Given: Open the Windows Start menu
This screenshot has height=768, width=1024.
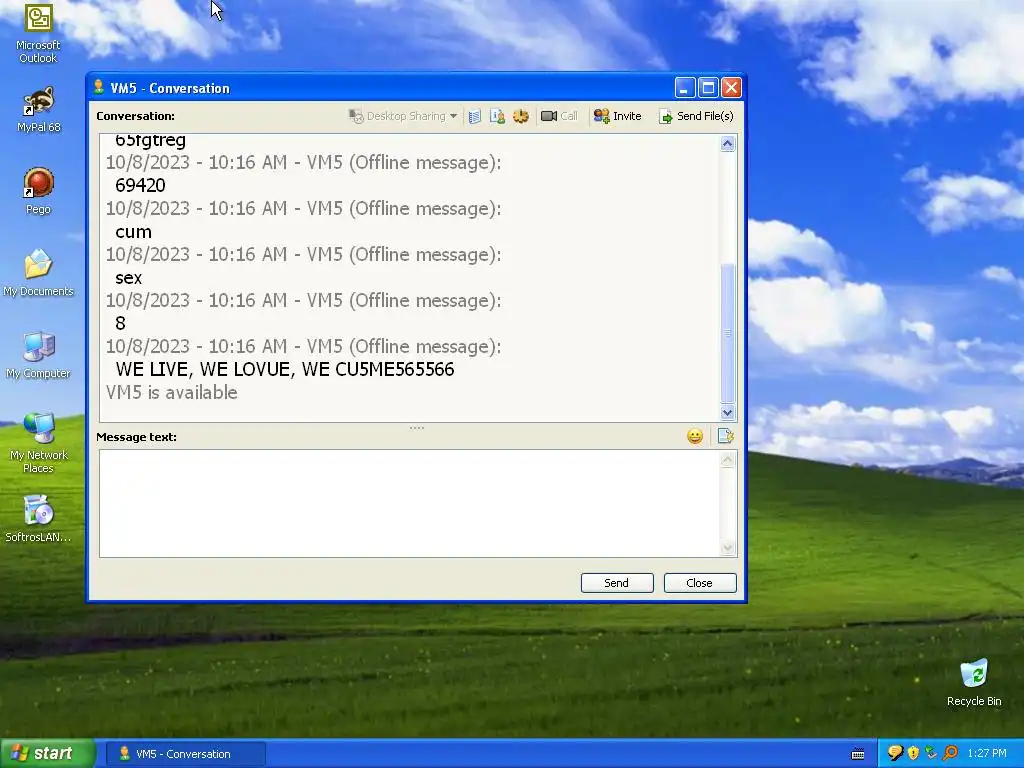Looking at the screenshot, I should (48, 754).
